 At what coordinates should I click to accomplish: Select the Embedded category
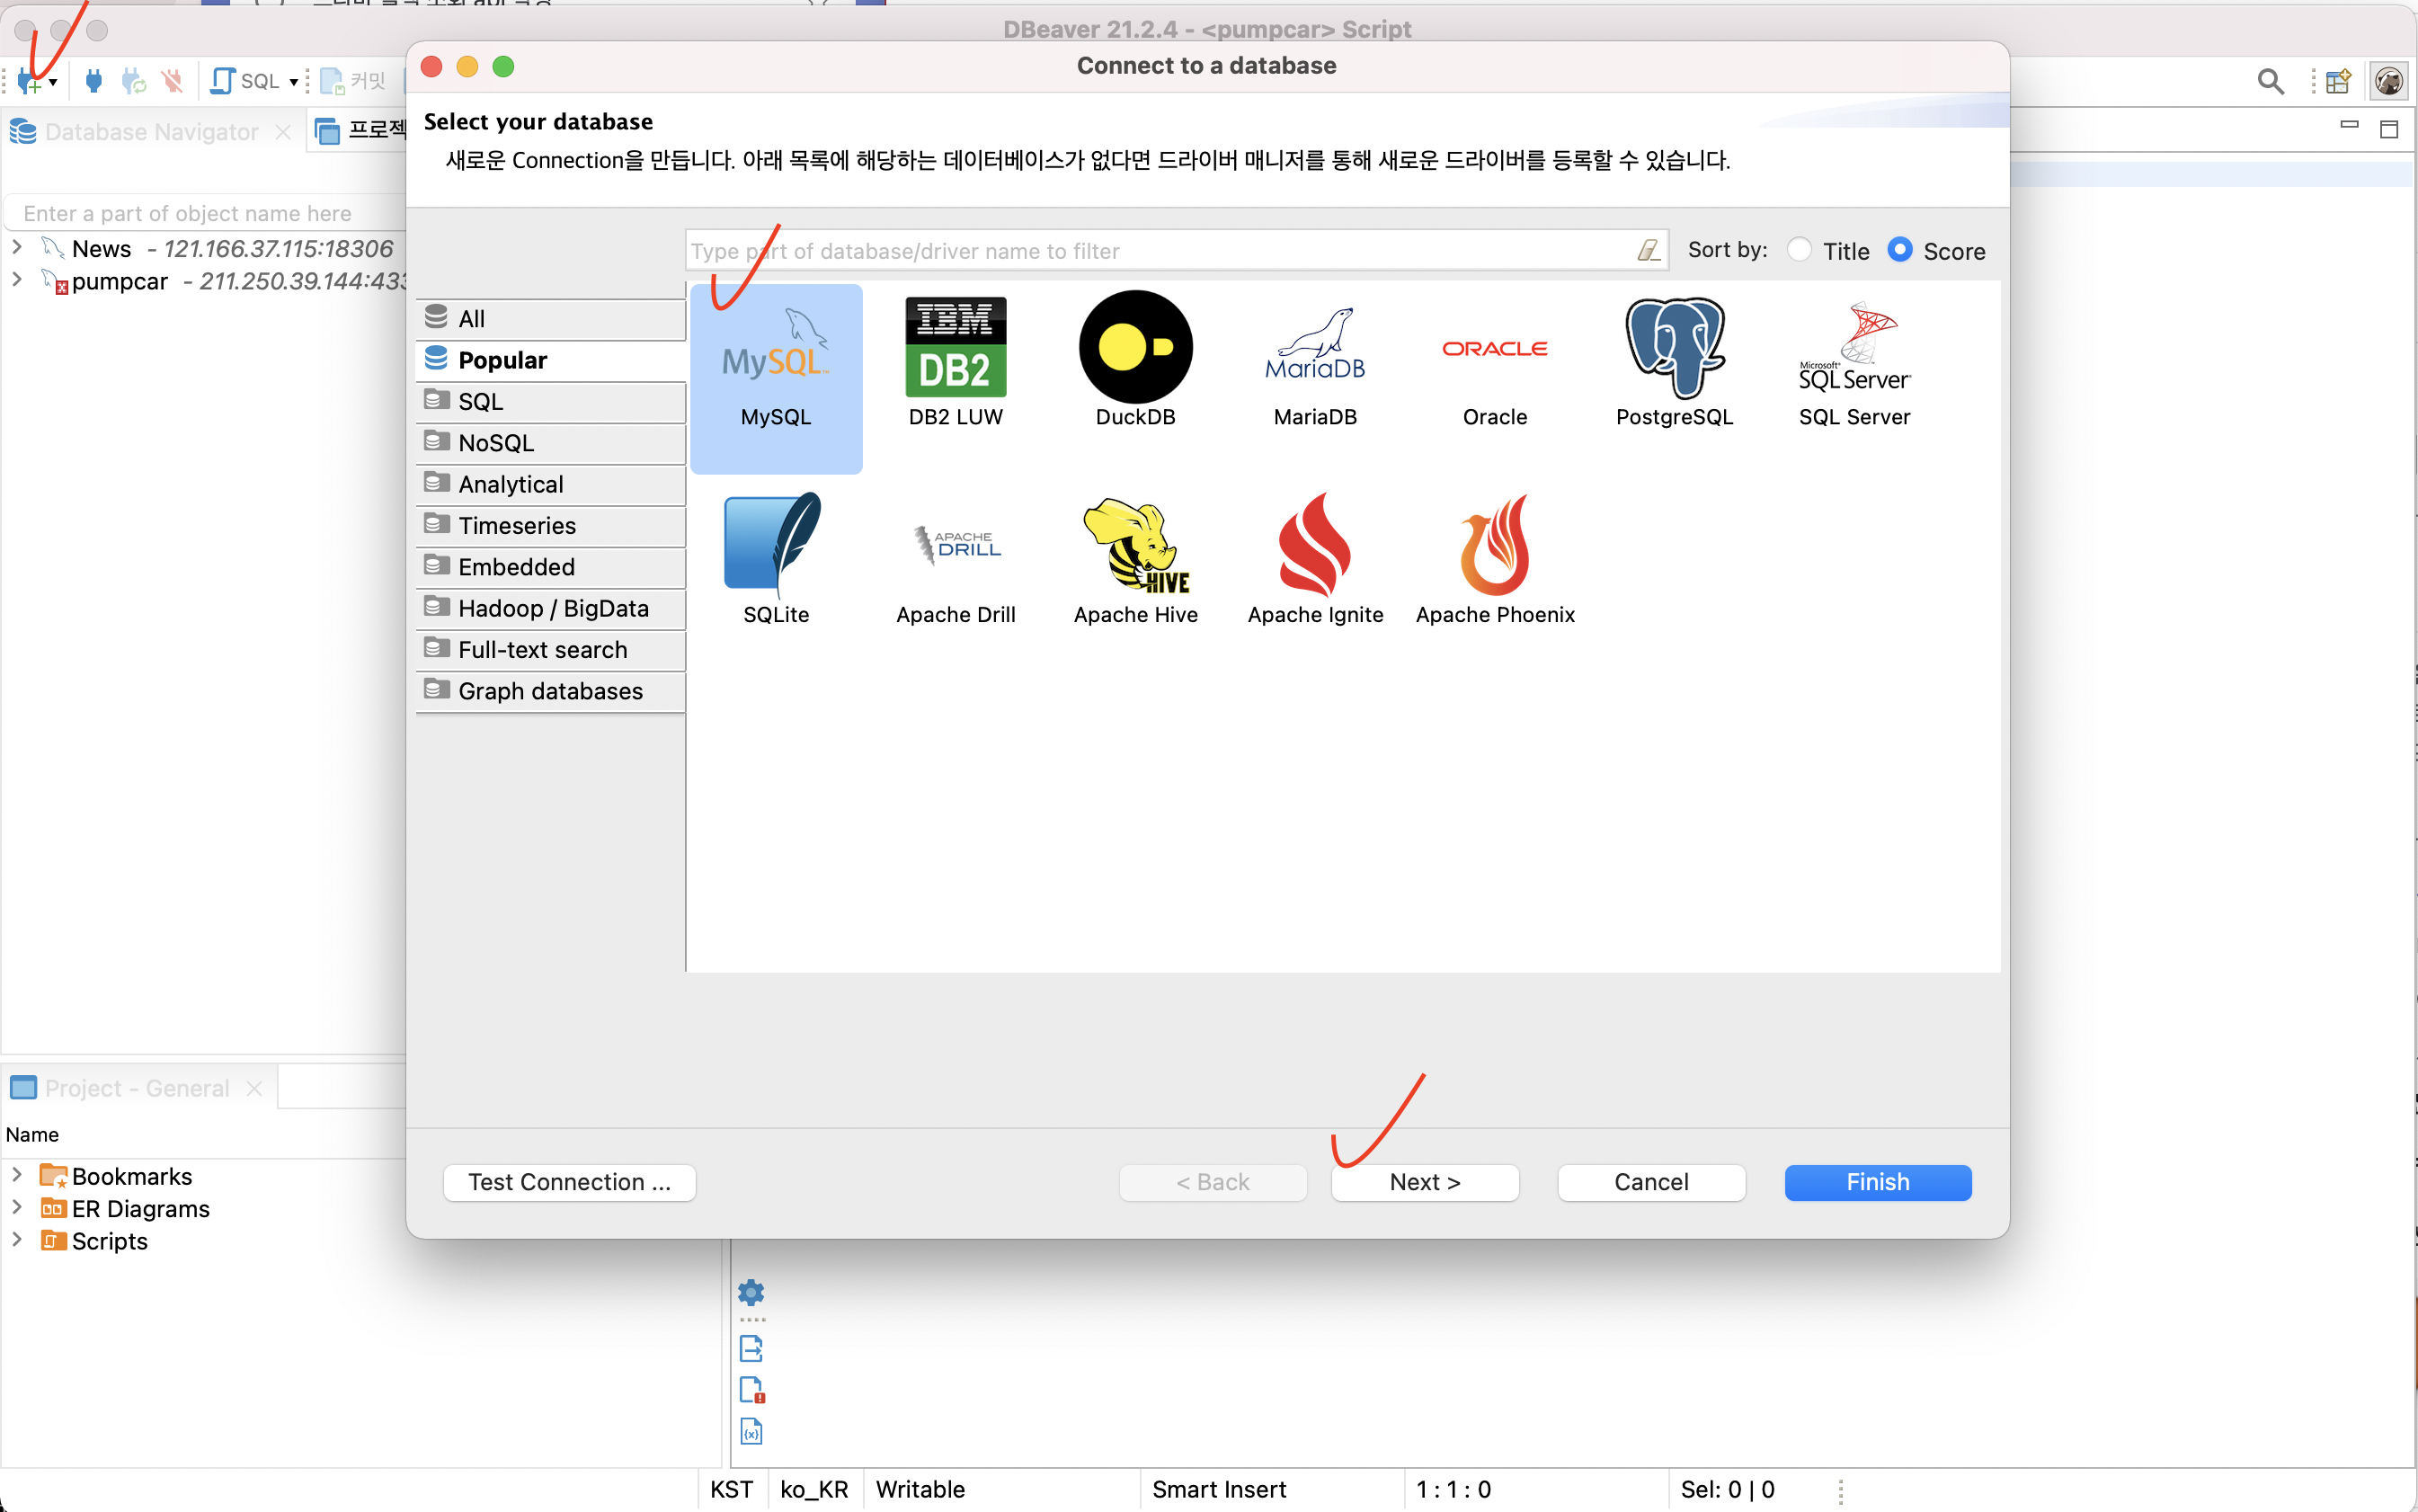point(551,567)
